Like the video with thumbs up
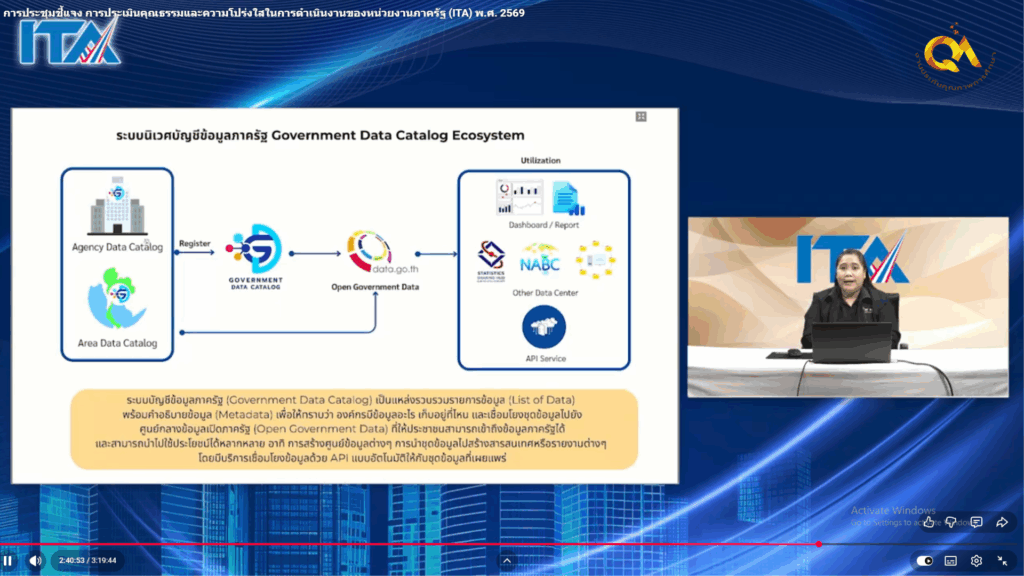This screenshot has width=1024, height=576. coord(929,522)
